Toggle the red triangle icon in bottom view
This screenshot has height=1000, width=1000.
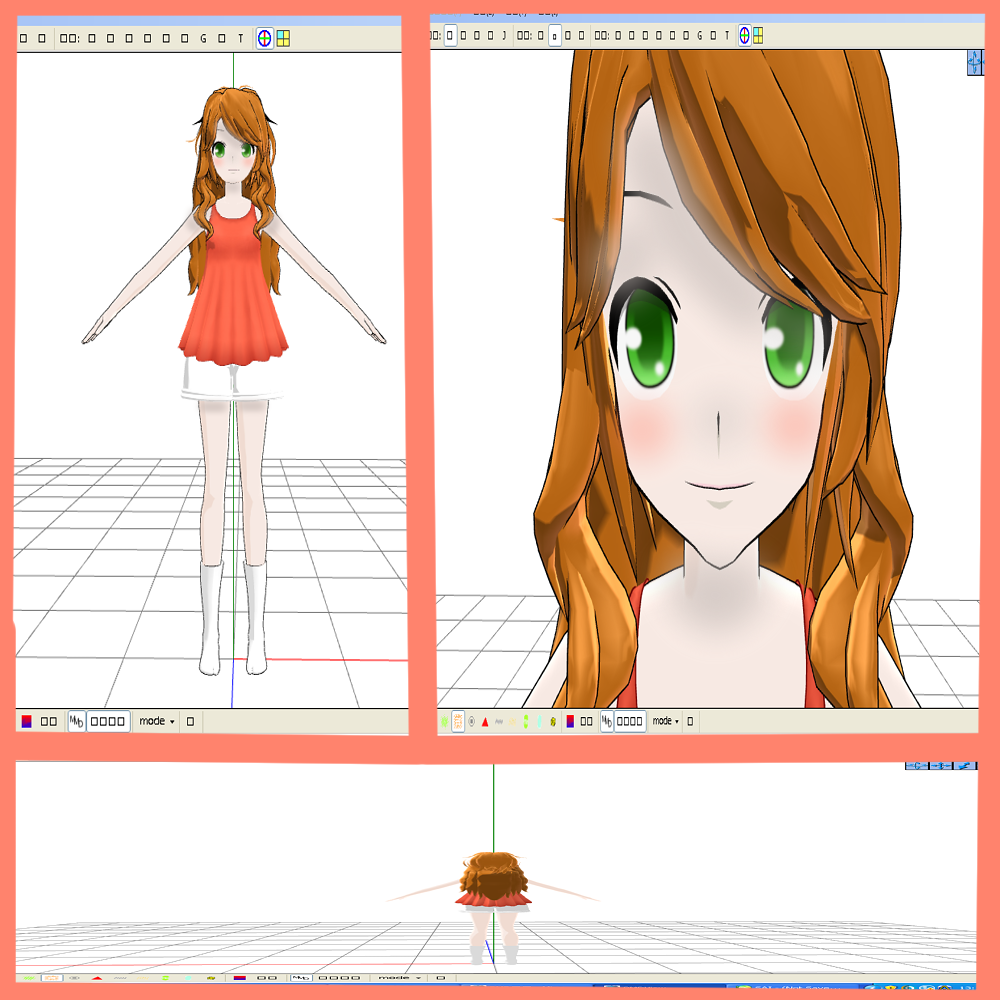97,978
